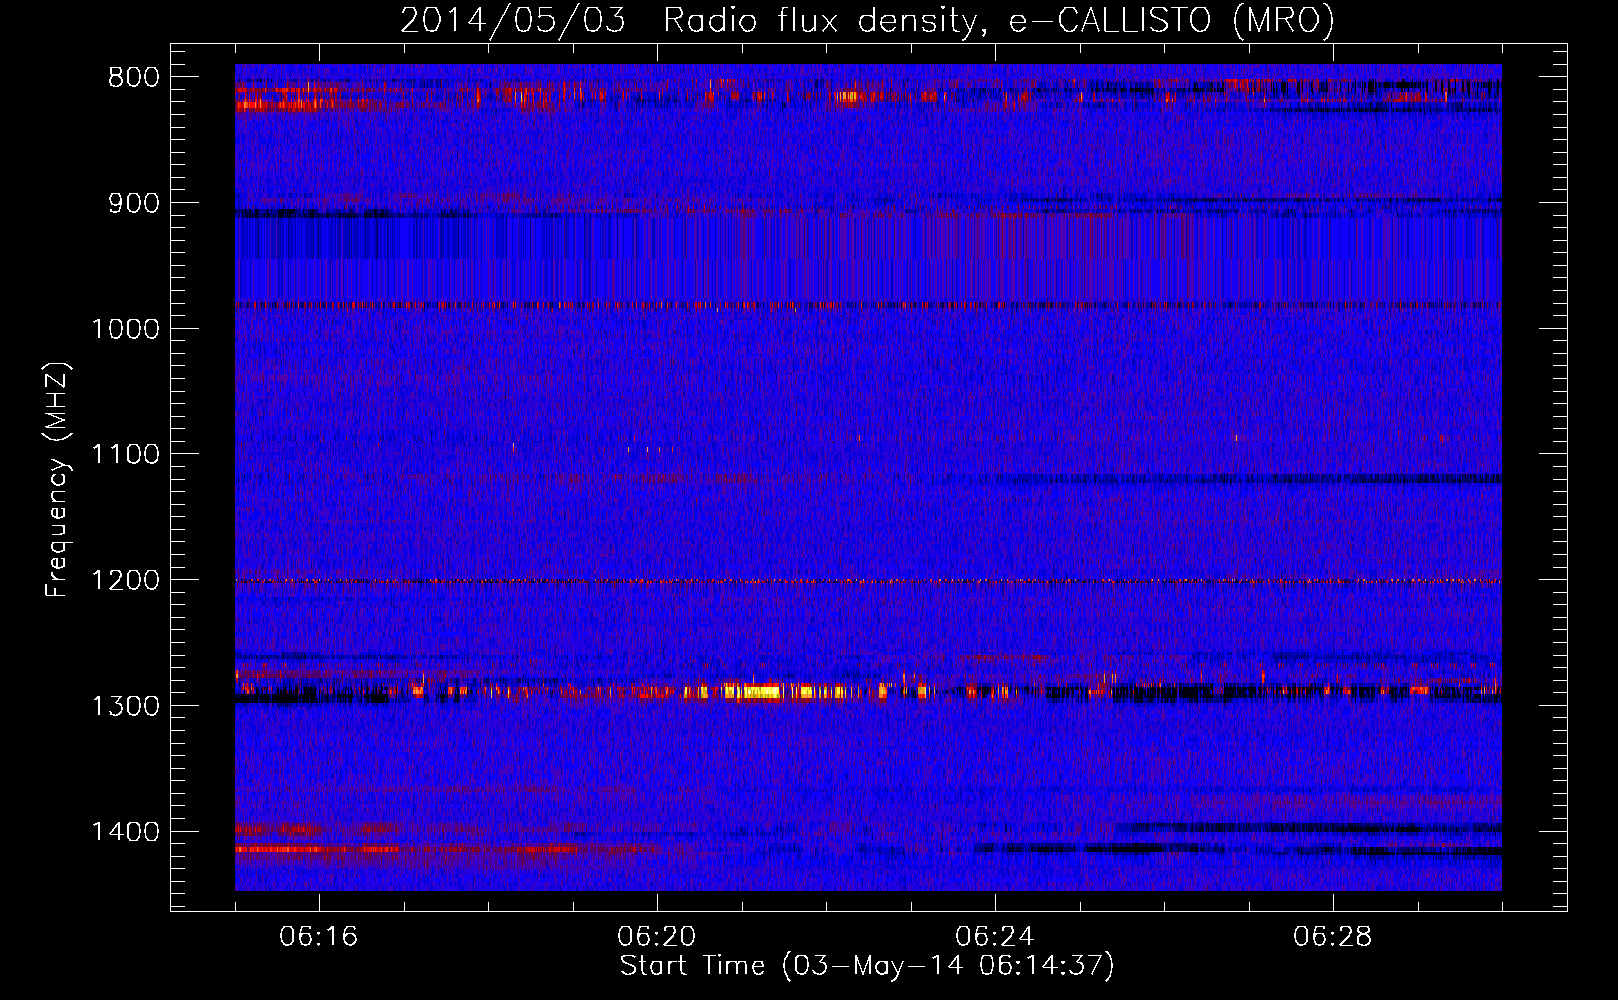This screenshot has width=1618, height=1000.
Task: Click the 06:16 time tick label
Action: (319, 937)
